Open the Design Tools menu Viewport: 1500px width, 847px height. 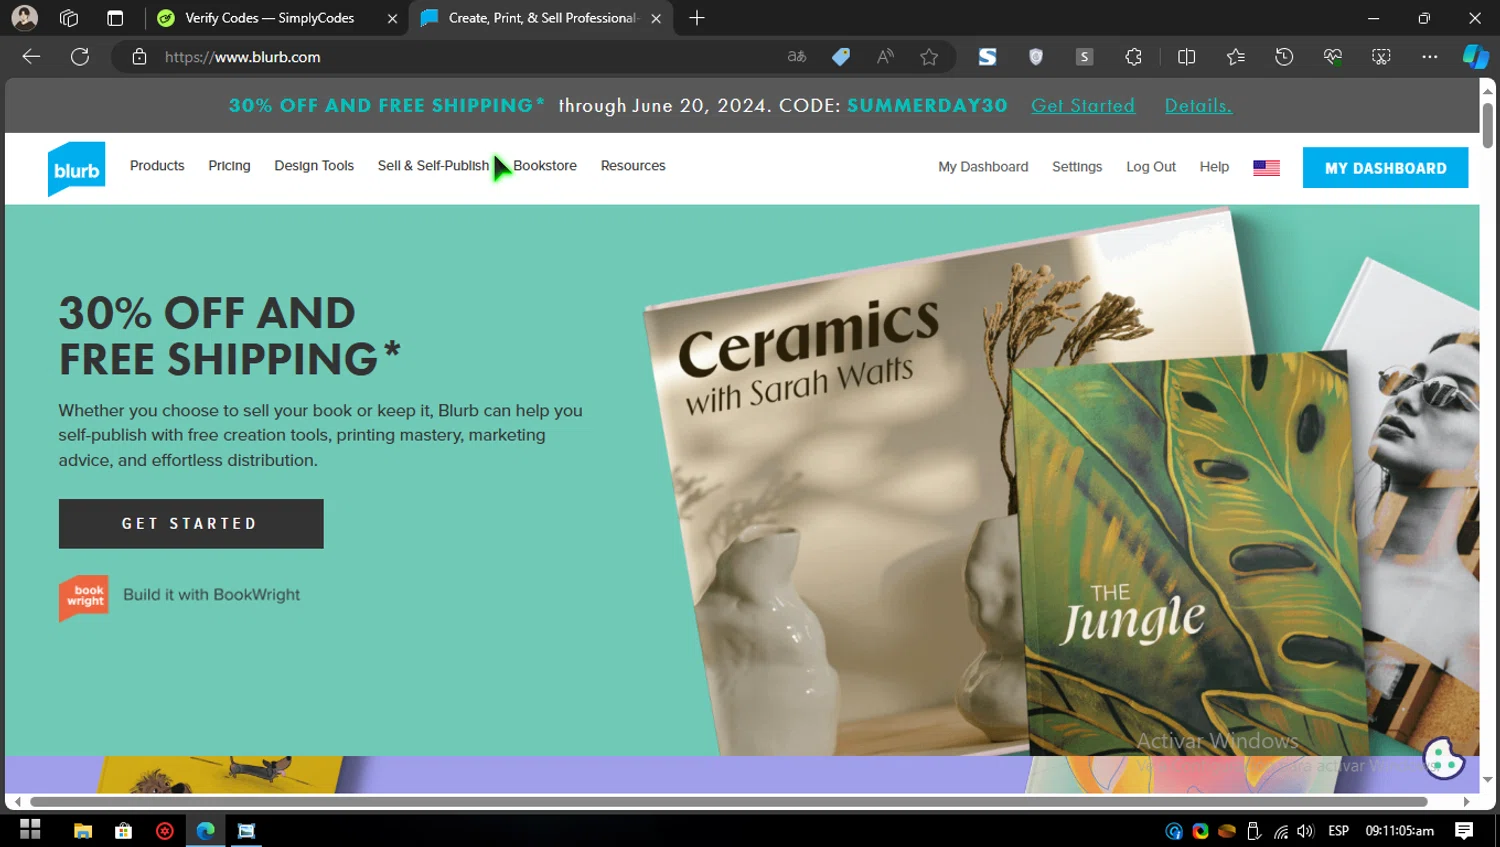(314, 166)
